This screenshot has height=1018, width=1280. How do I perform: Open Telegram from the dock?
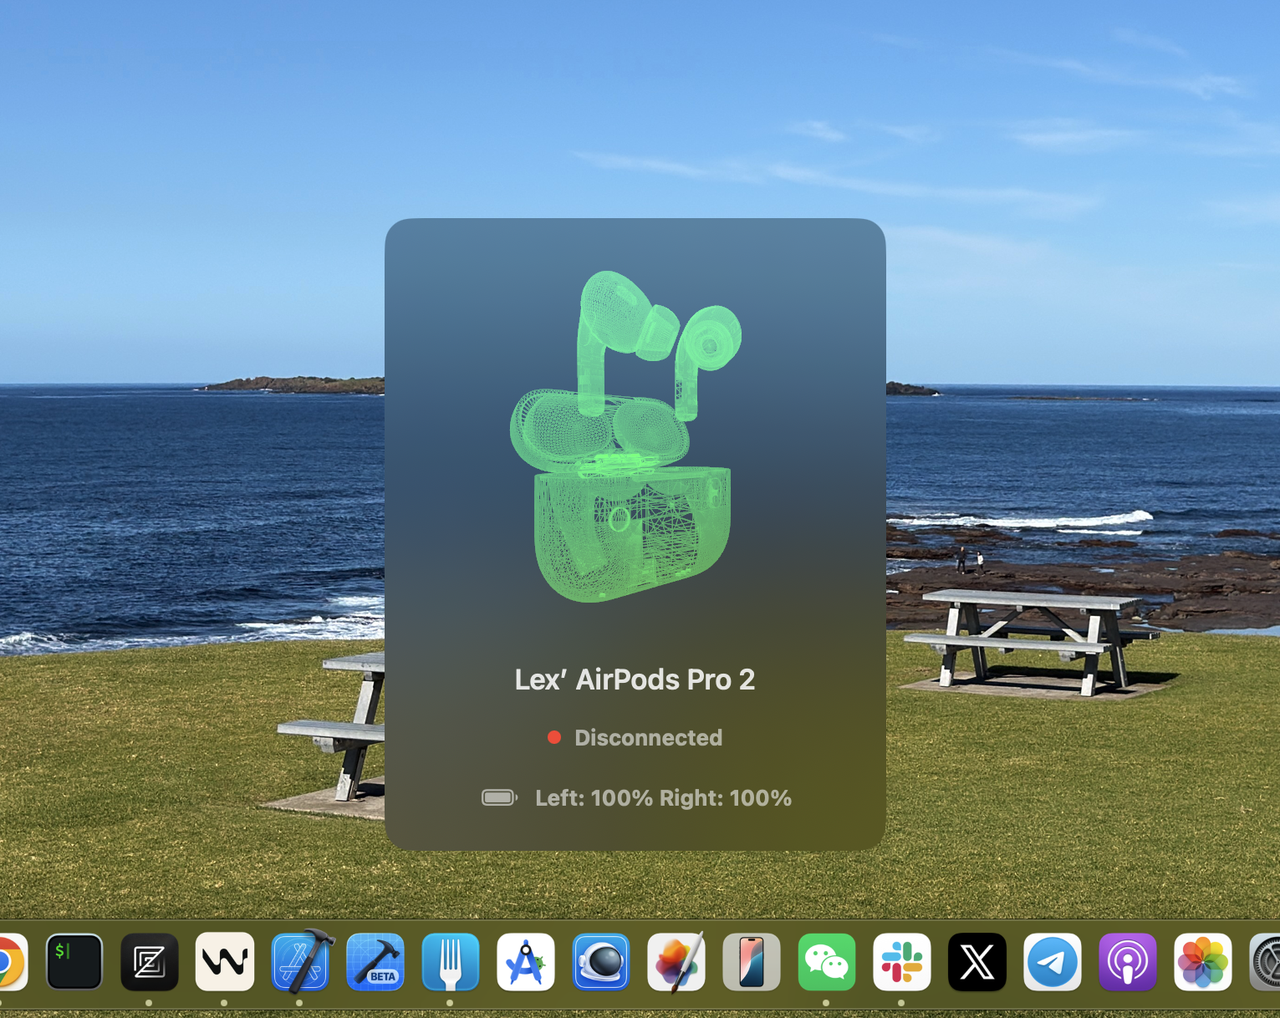click(x=1052, y=962)
